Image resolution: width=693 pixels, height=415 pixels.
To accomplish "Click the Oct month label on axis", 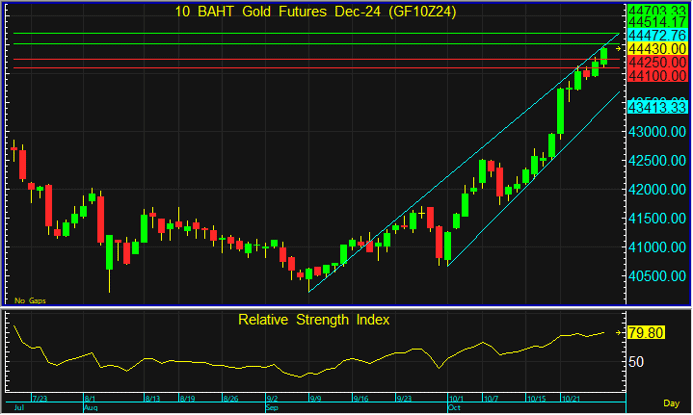I will (x=453, y=409).
